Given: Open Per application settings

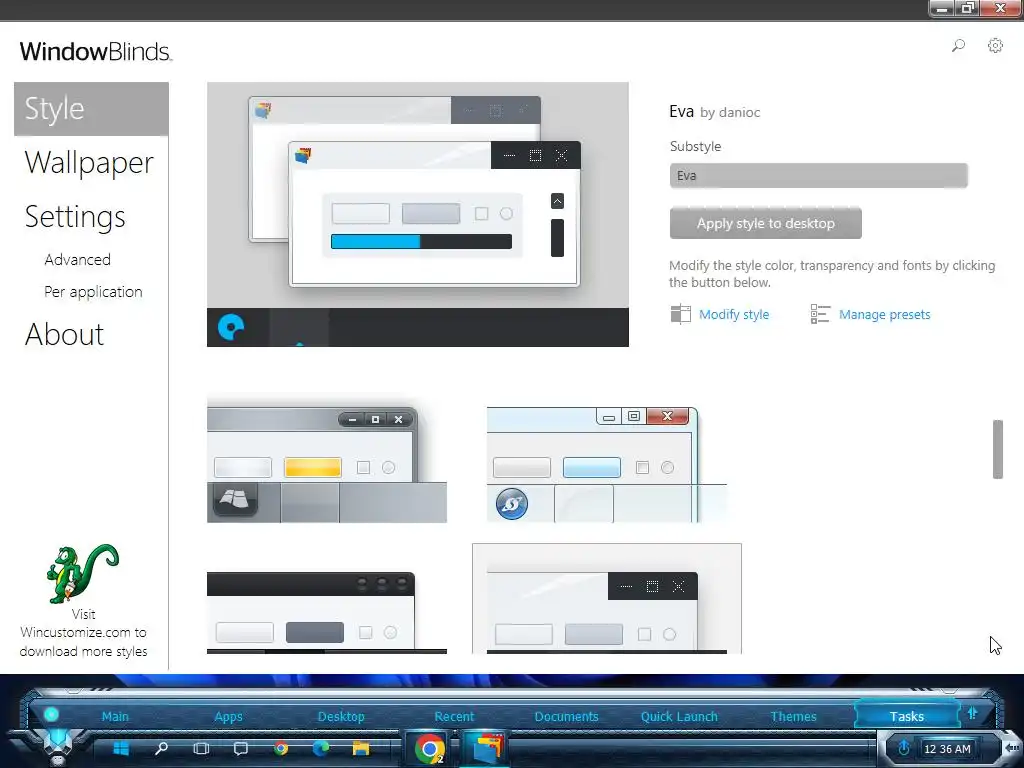Looking at the screenshot, I should click(x=93, y=292).
